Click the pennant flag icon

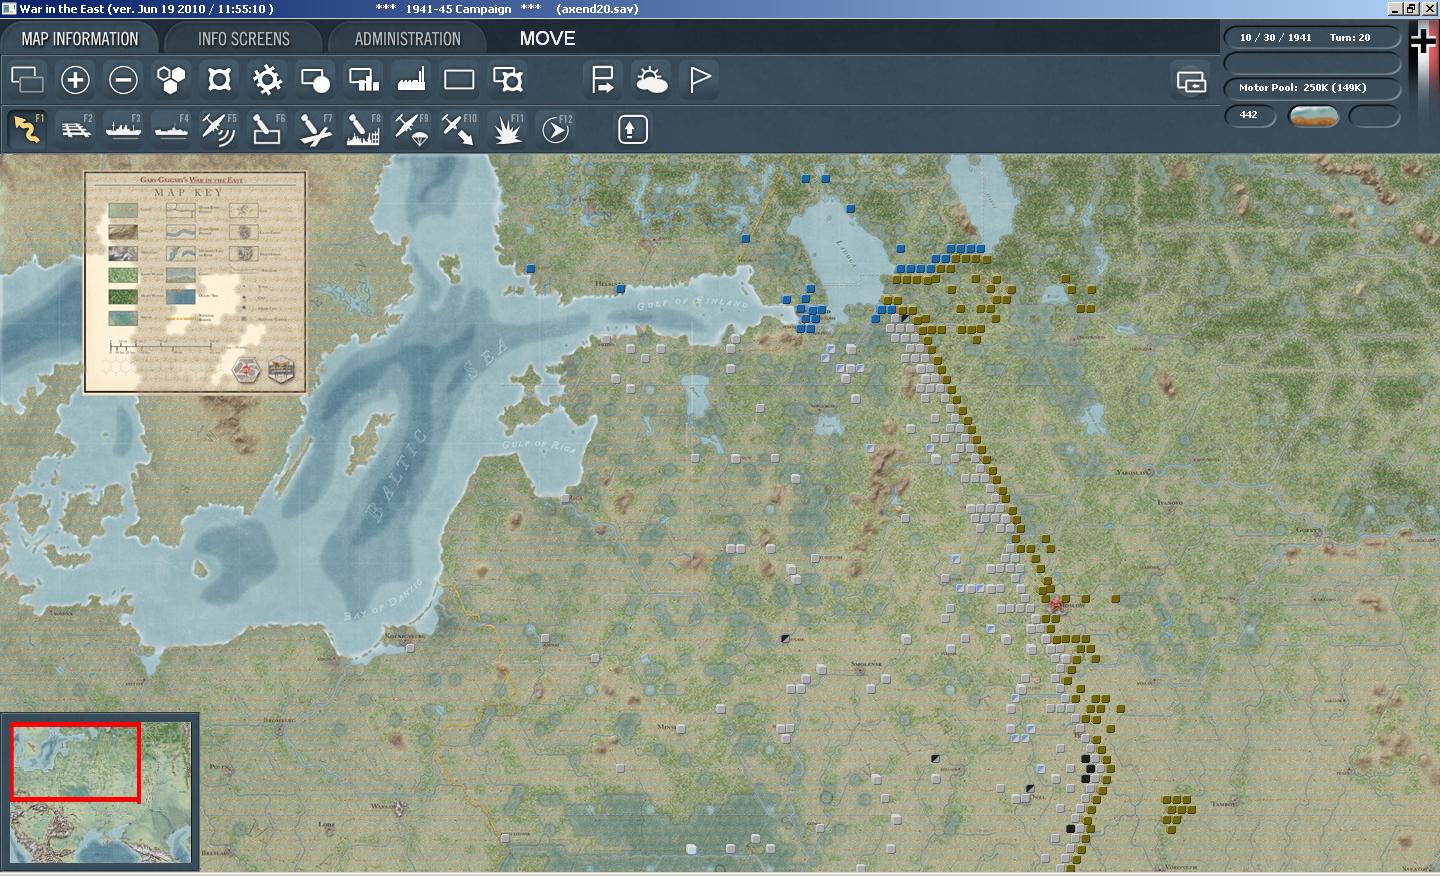pos(700,80)
